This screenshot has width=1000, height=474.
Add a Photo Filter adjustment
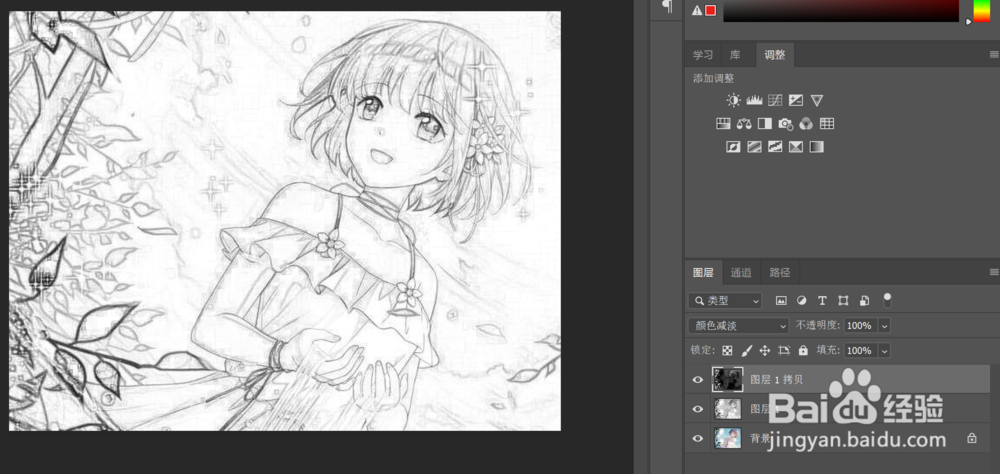tap(785, 124)
